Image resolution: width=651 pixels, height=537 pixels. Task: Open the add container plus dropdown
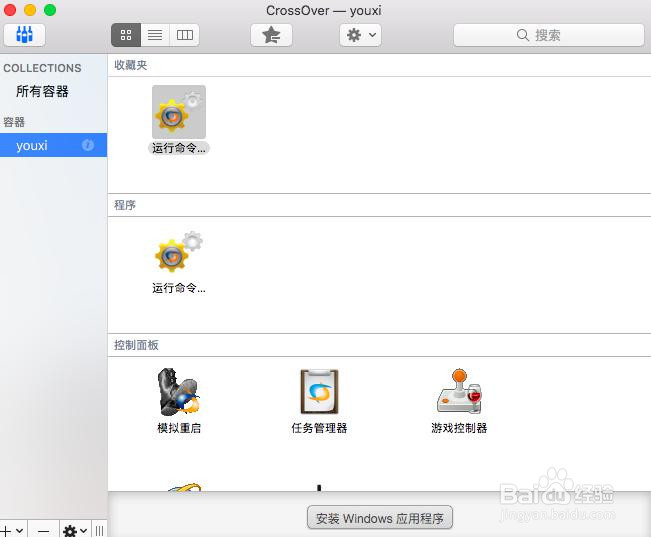click(12, 530)
